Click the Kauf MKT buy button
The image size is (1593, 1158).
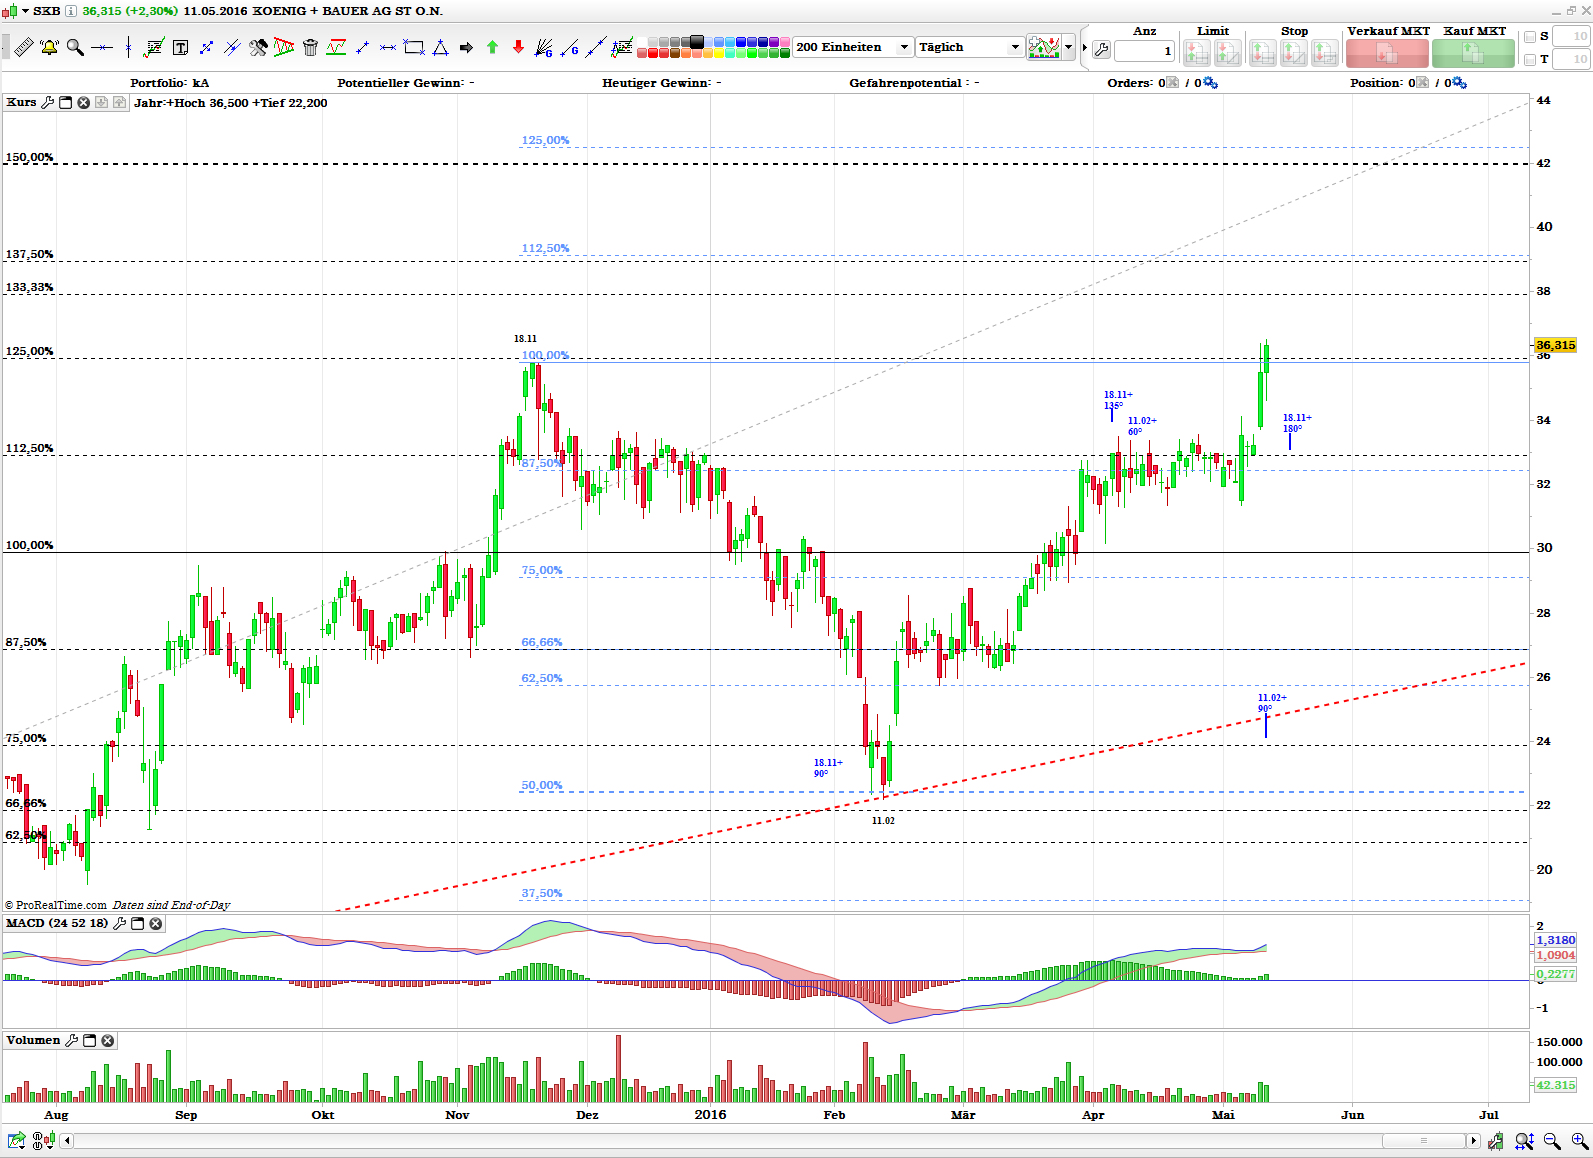(x=1473, y=52)
